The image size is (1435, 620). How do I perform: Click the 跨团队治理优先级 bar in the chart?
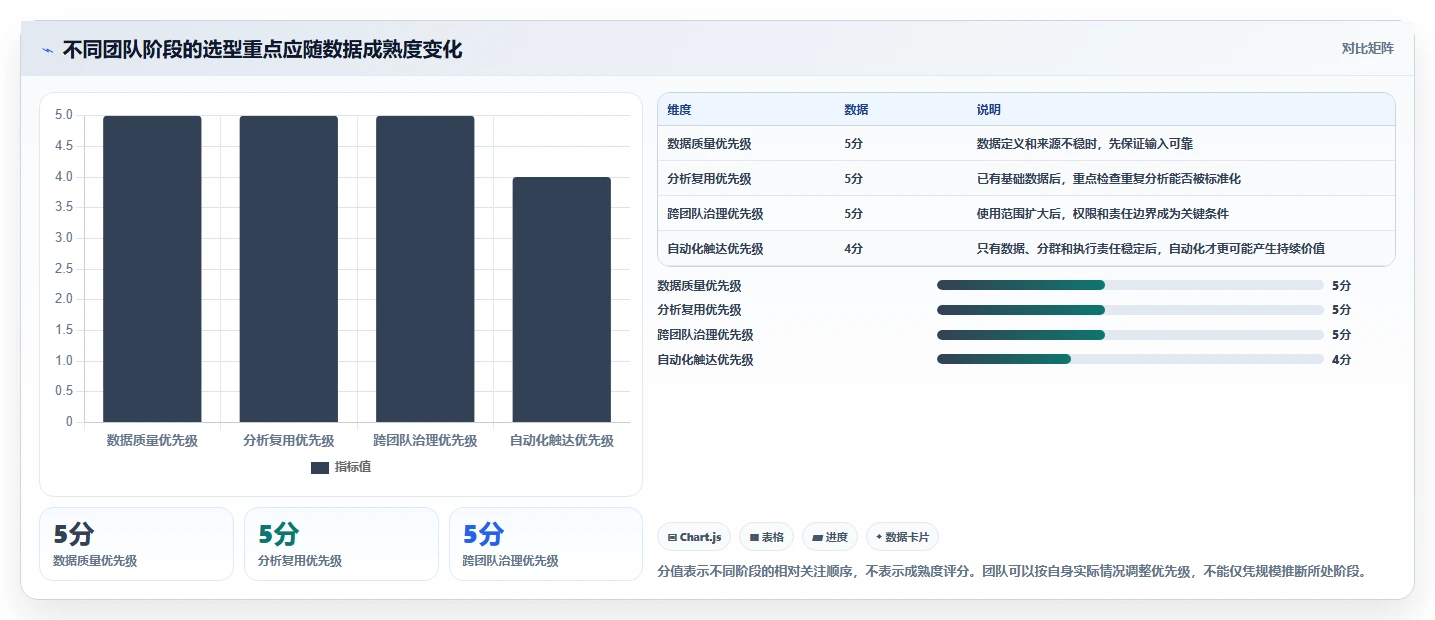click(425, 268)
